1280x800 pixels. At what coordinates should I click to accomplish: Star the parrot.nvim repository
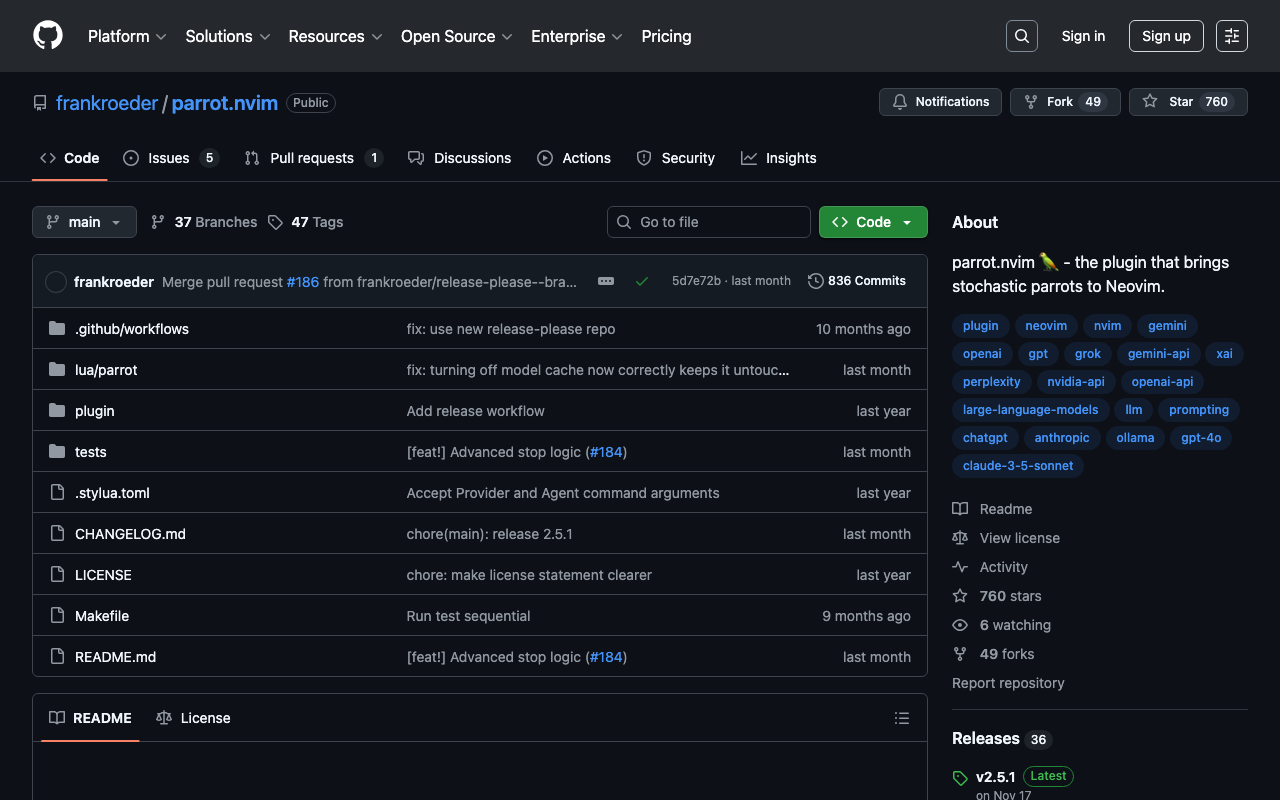coord(1187,102)
